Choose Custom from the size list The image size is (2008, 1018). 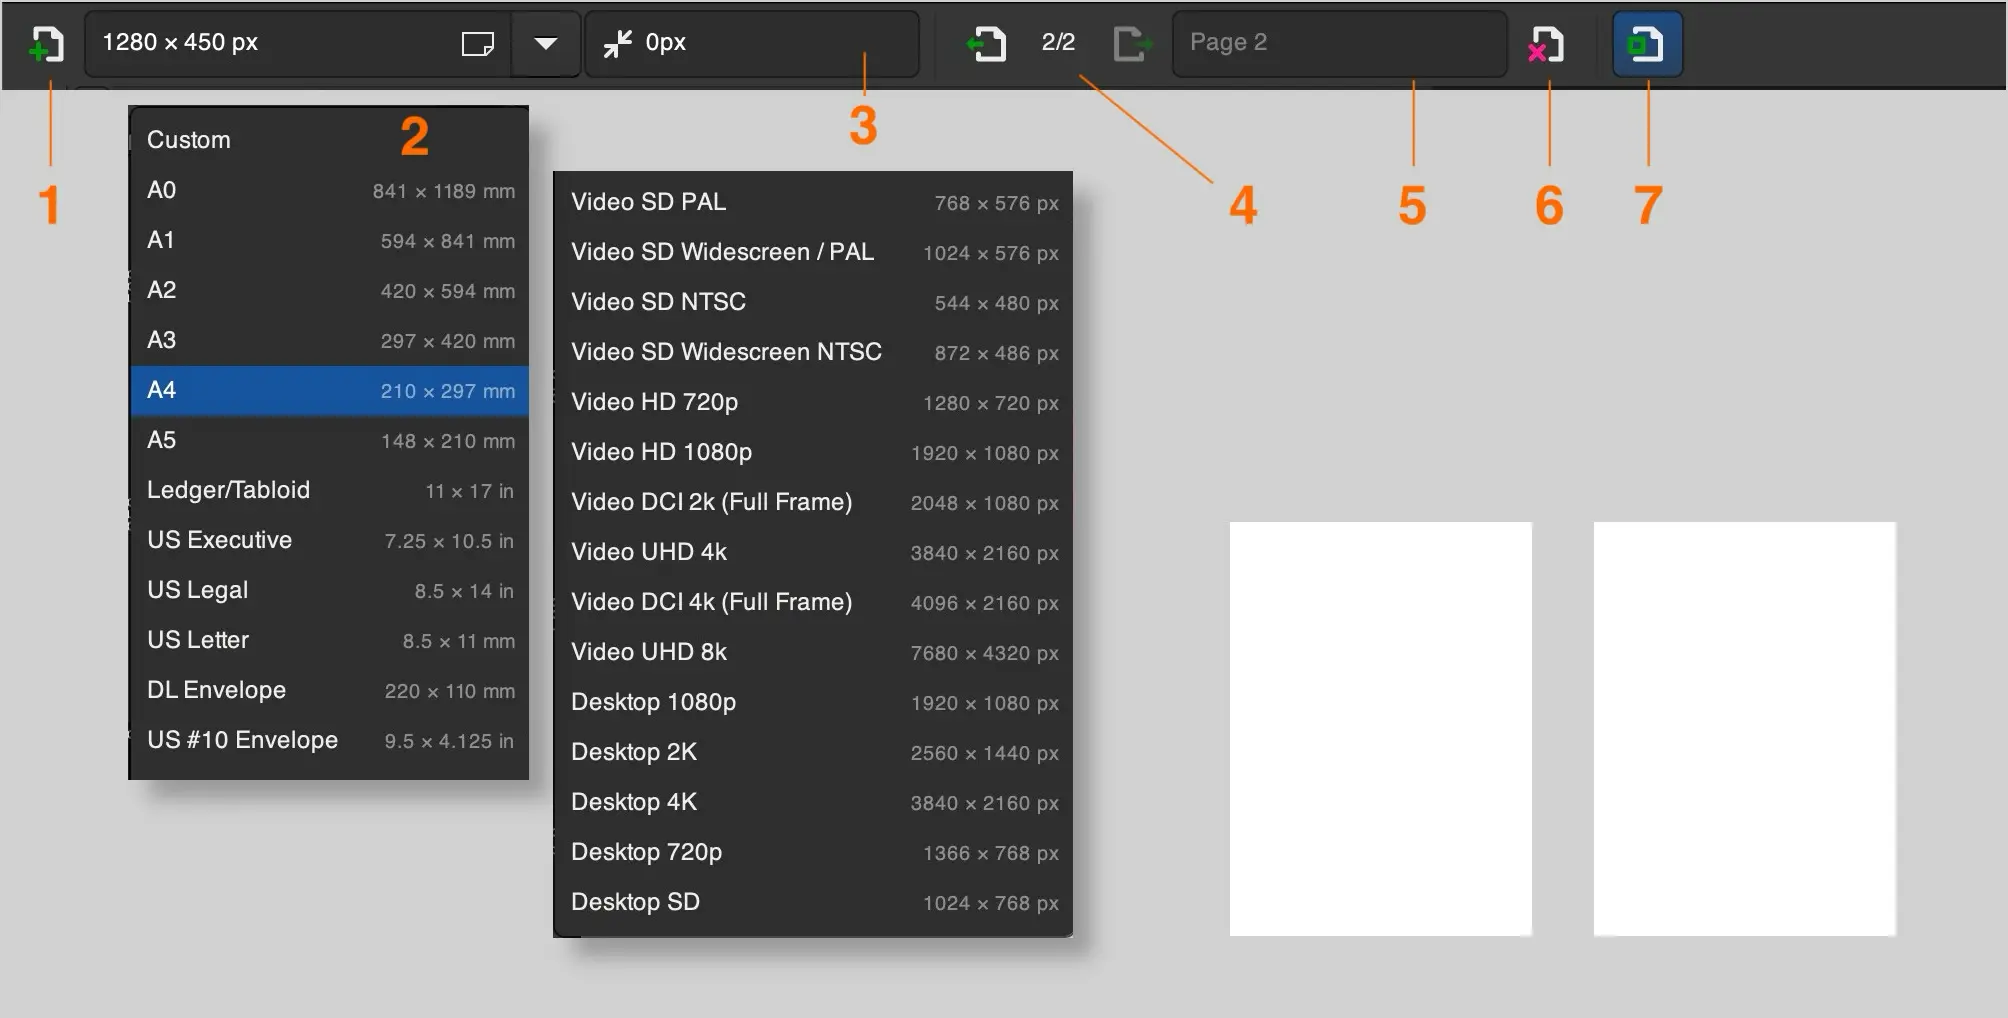329,140
